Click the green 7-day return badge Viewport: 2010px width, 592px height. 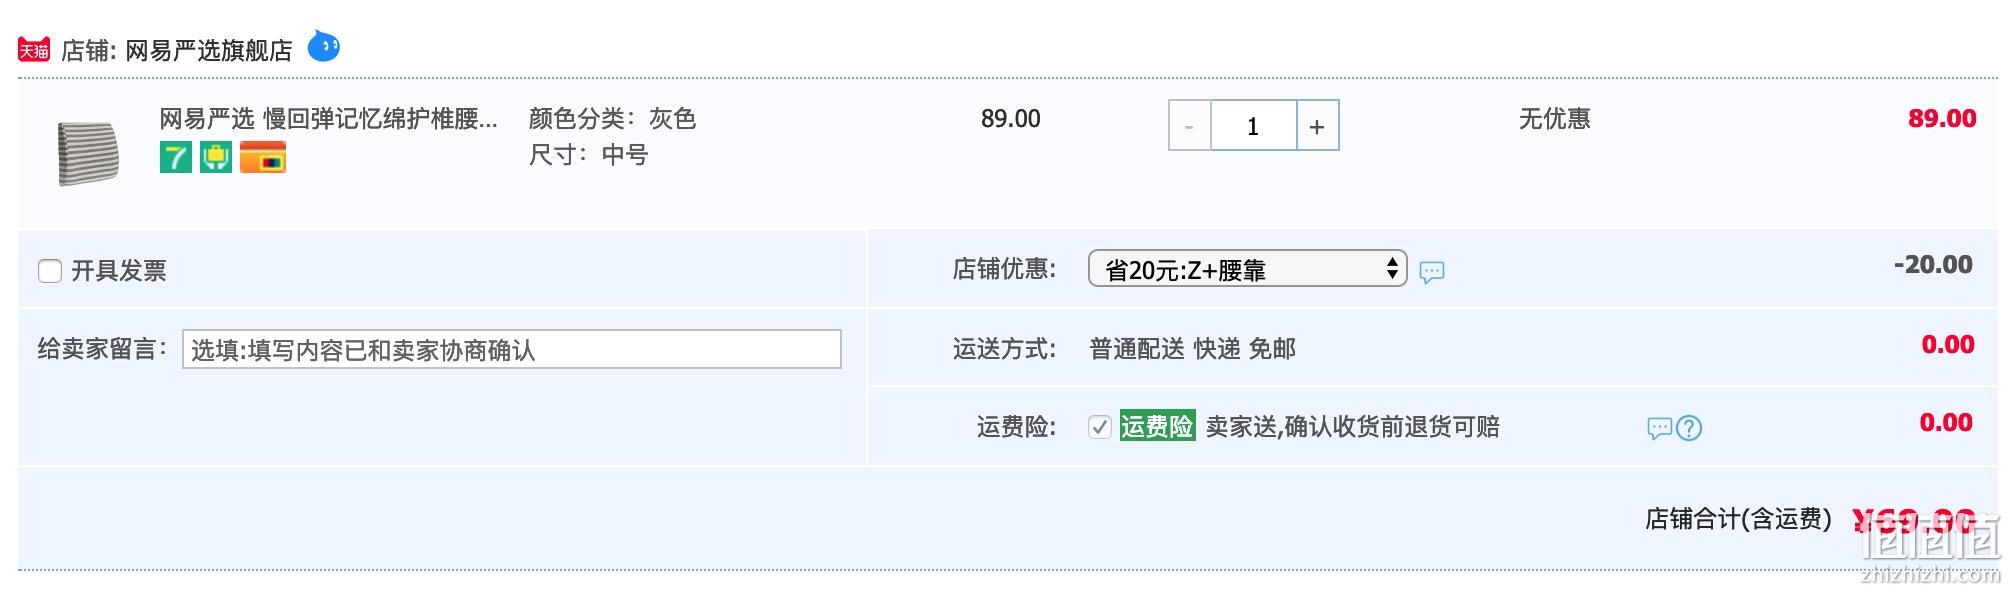176,157
